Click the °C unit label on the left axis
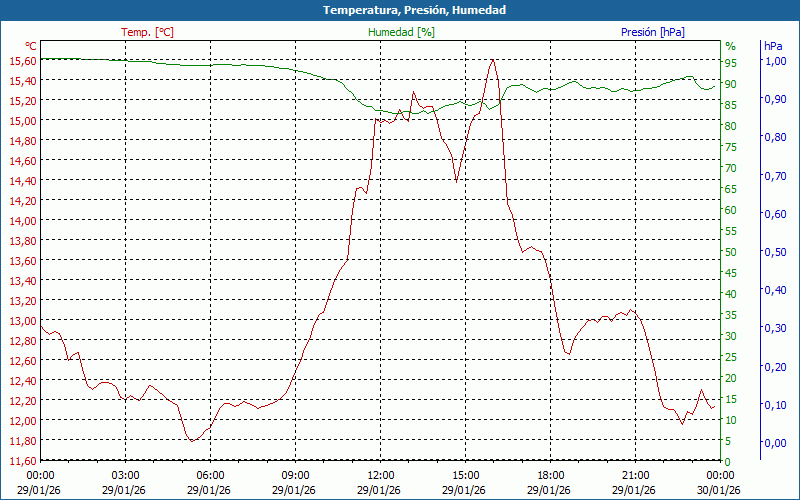The width and height of the screenshot is (800, 500). pos(30,46)
